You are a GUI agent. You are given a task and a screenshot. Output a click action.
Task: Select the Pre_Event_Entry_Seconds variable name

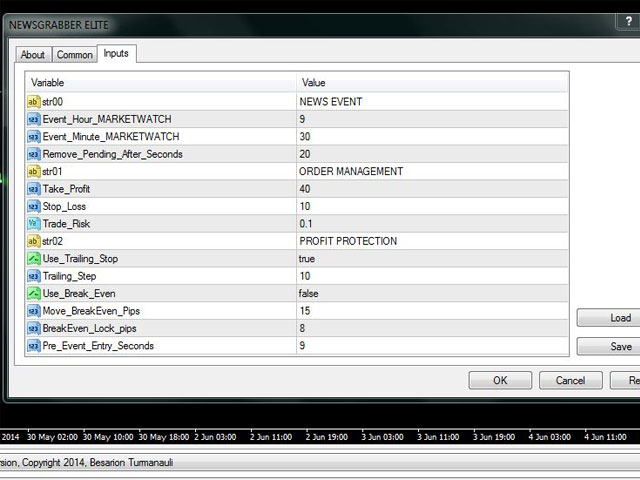point(98,346)
